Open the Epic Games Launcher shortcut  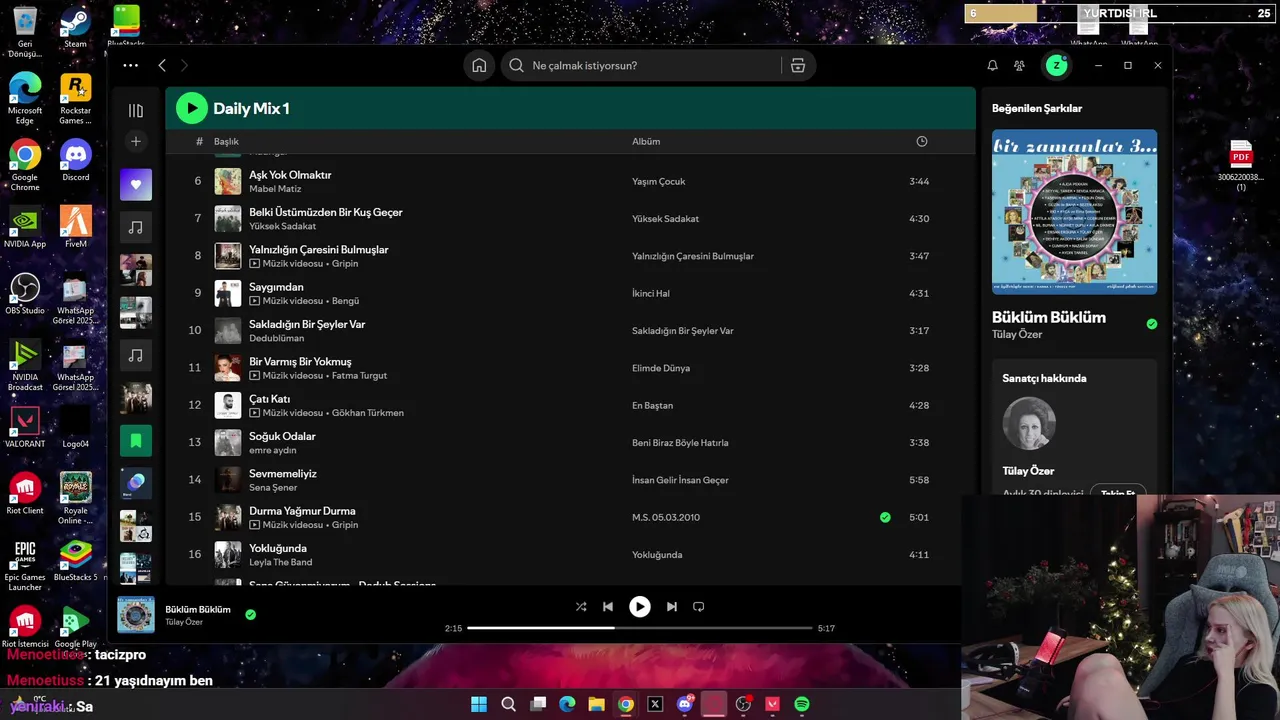pyautogui.click(x=25, y=565)
